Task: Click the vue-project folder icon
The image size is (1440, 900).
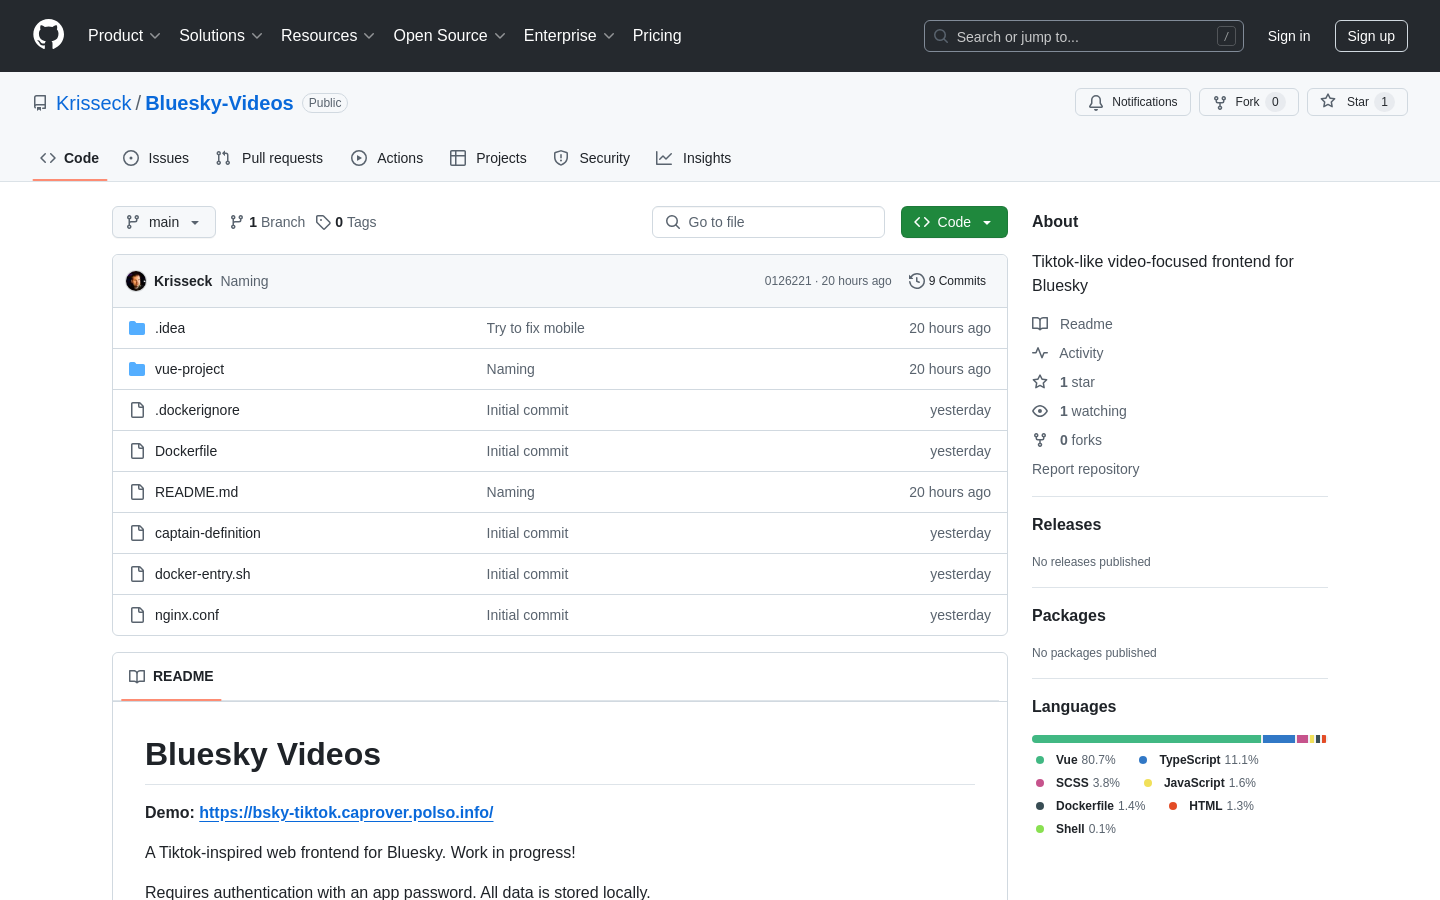Action: [x=137, y=369]
